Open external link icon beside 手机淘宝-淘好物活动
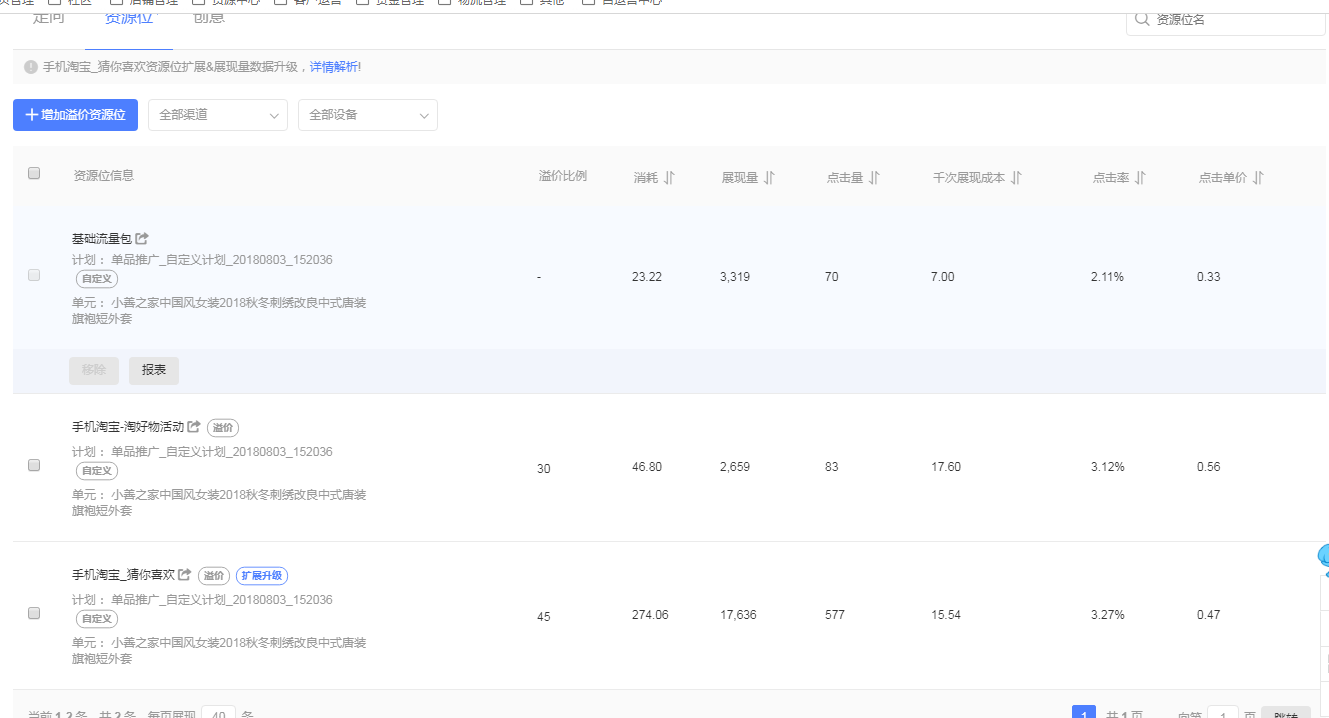The height and width of the screenshot is (718, 1329). pos(194,427)
